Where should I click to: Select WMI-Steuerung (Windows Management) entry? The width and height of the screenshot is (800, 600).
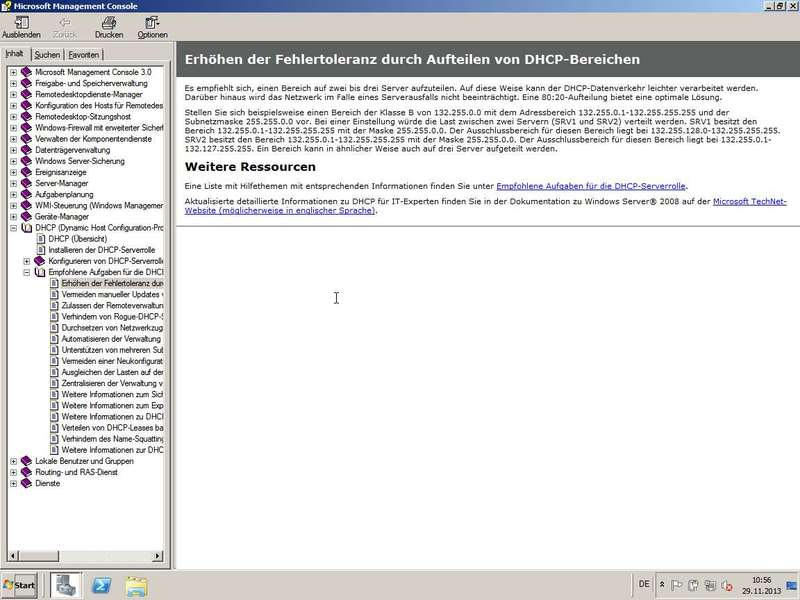click(99, 206)
